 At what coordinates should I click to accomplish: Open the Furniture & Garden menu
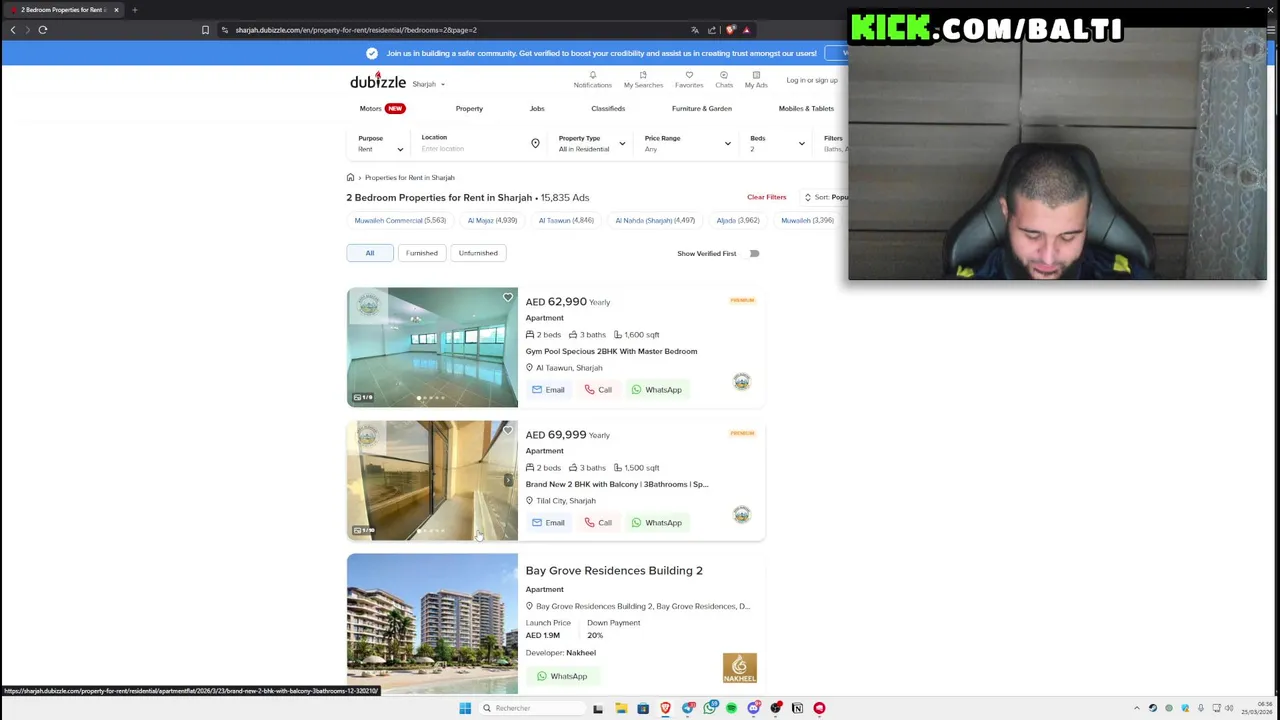pyautogui.click(x=702, y=108)
